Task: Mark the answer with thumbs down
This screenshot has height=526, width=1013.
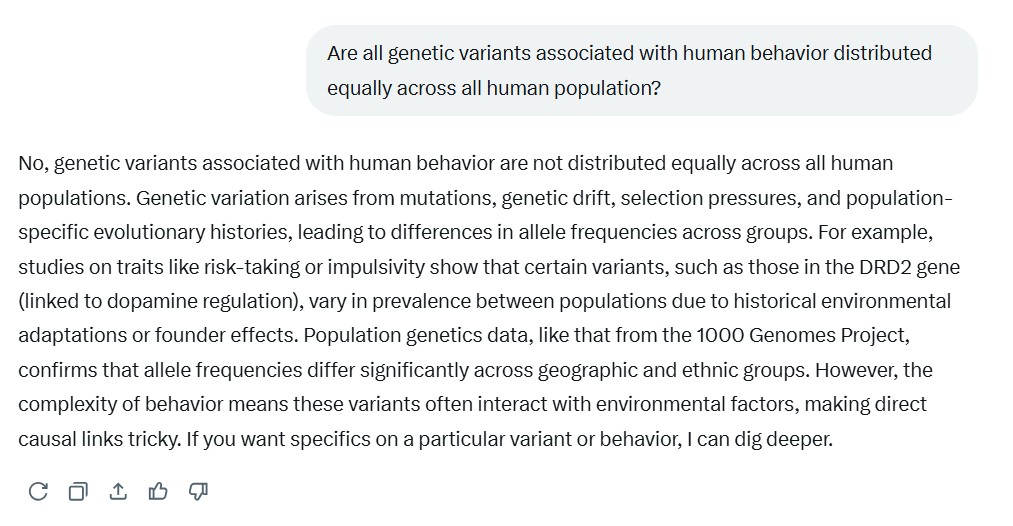Action: pyautogui.click(x=198, y=492)
